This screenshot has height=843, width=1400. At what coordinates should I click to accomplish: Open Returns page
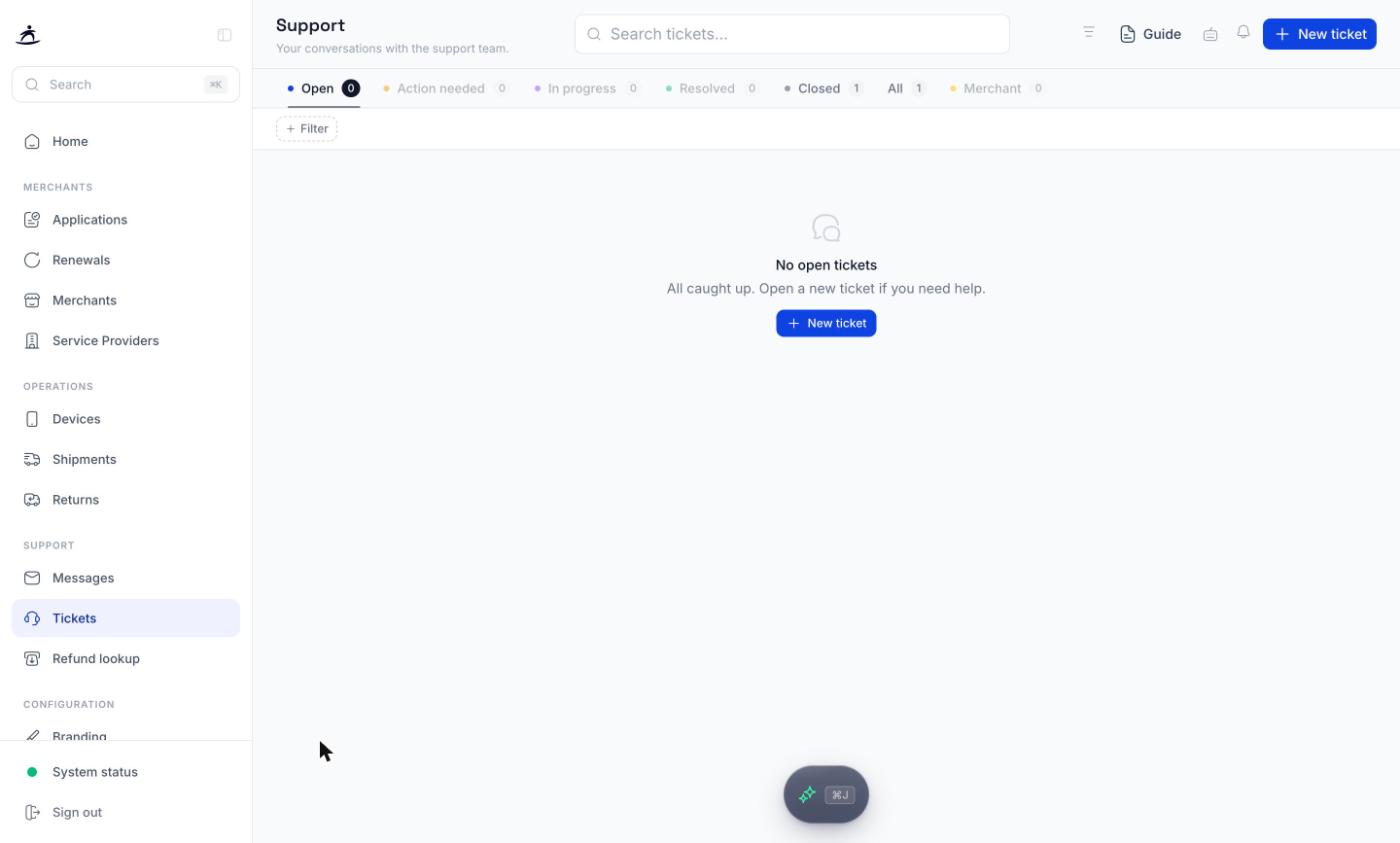[126, 500]
